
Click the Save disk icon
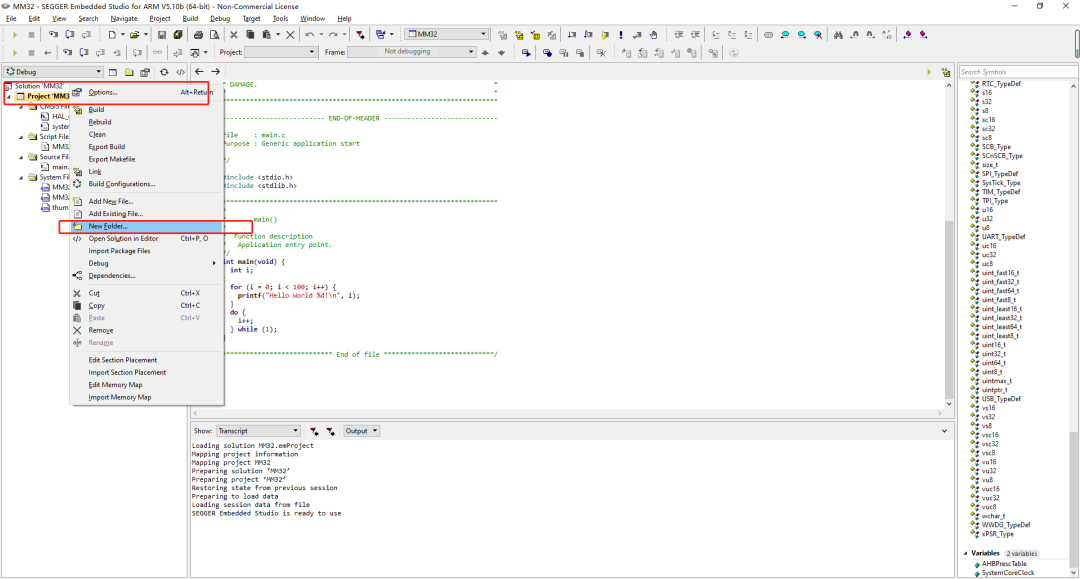point(162,34)
